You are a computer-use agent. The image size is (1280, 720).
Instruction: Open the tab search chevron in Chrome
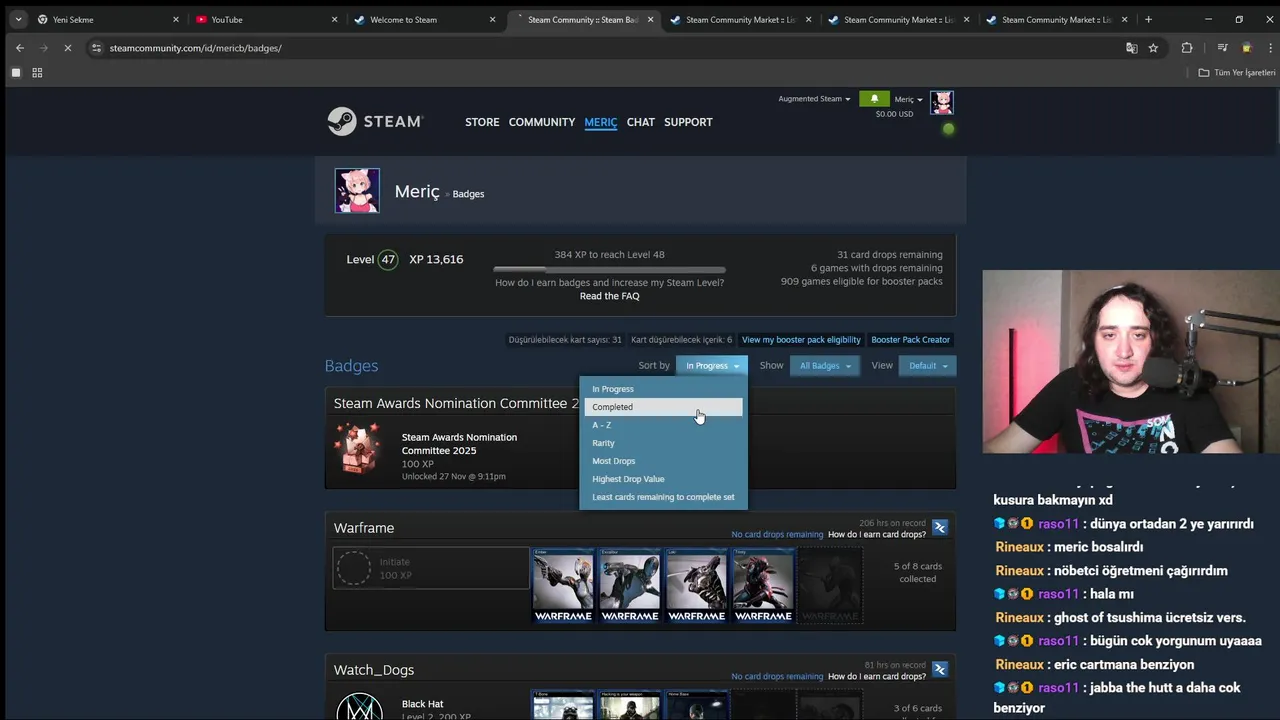(18, 19)
